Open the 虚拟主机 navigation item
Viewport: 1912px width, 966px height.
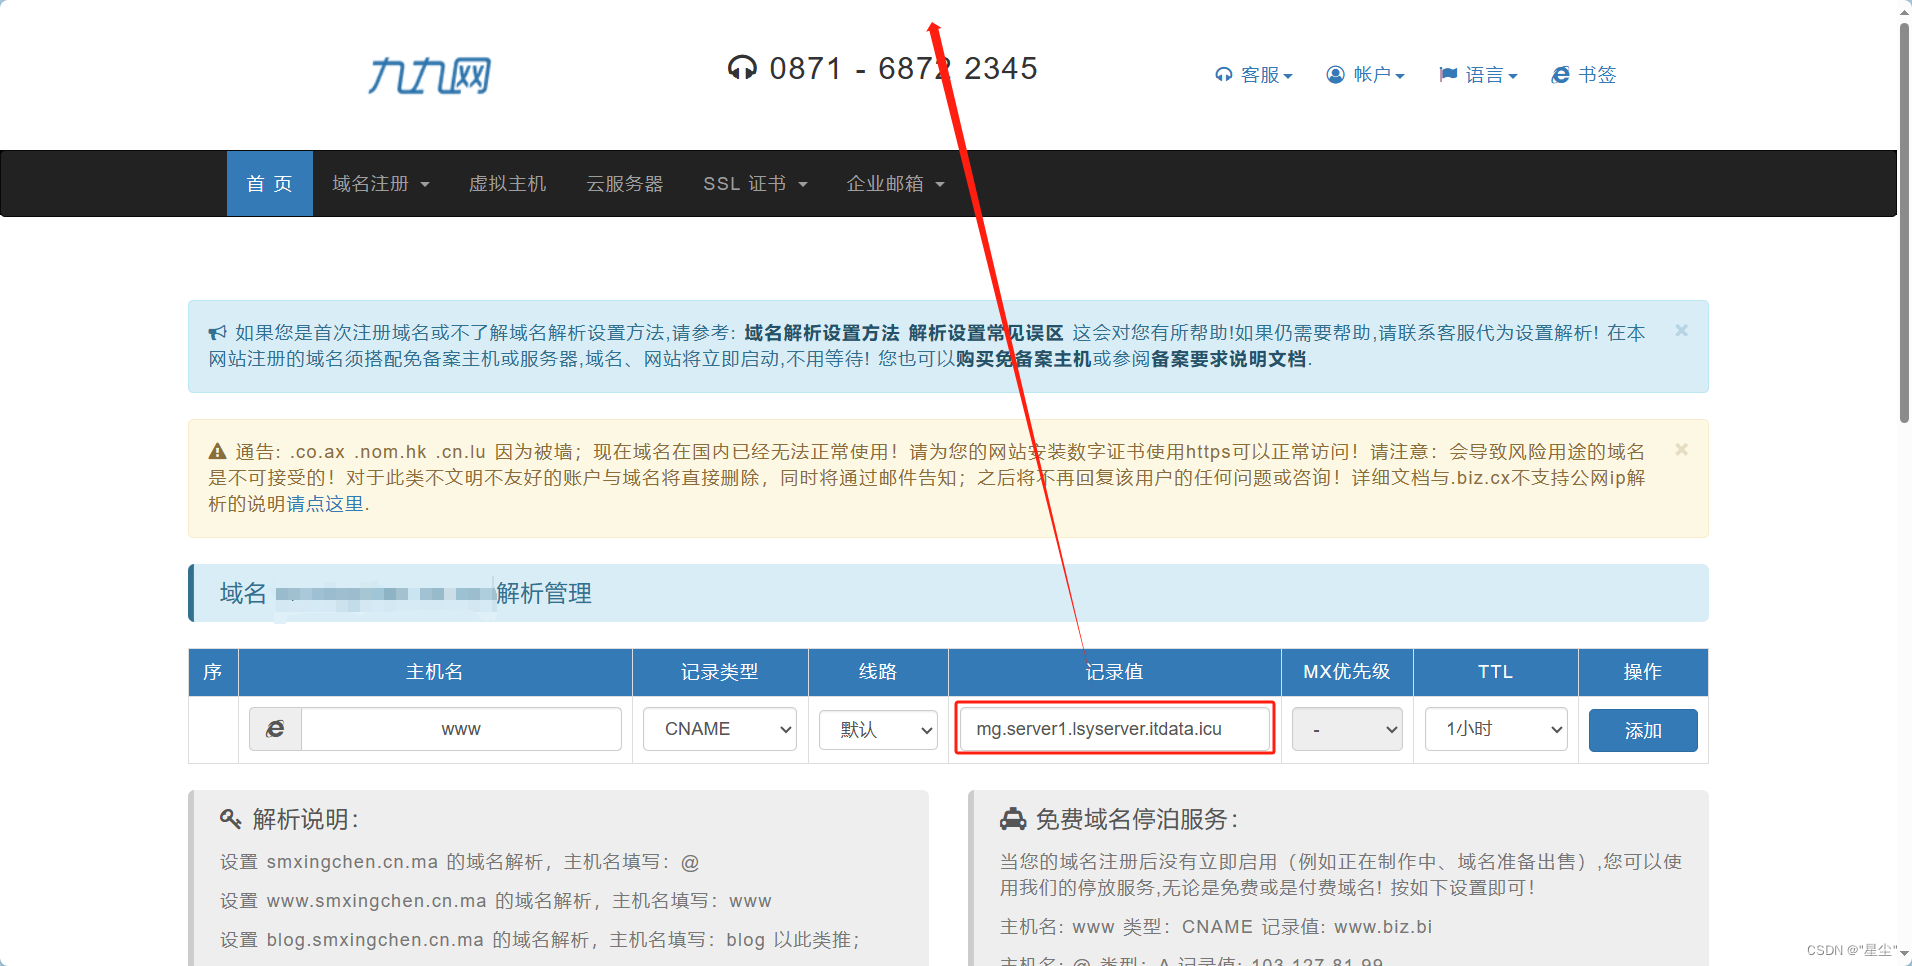pyautogui.click(x=507, y=184)
